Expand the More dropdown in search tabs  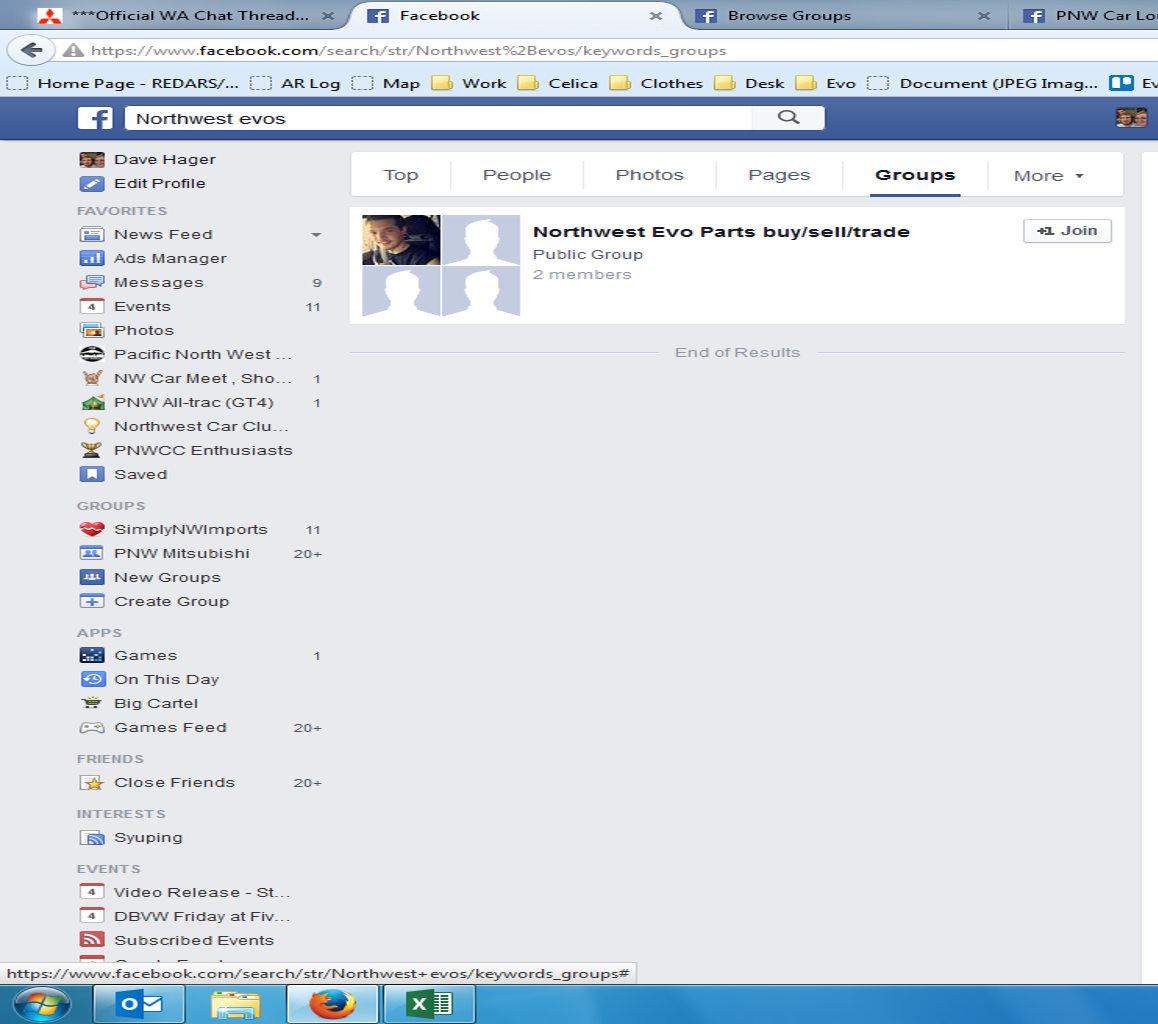tap(1048, 176)
